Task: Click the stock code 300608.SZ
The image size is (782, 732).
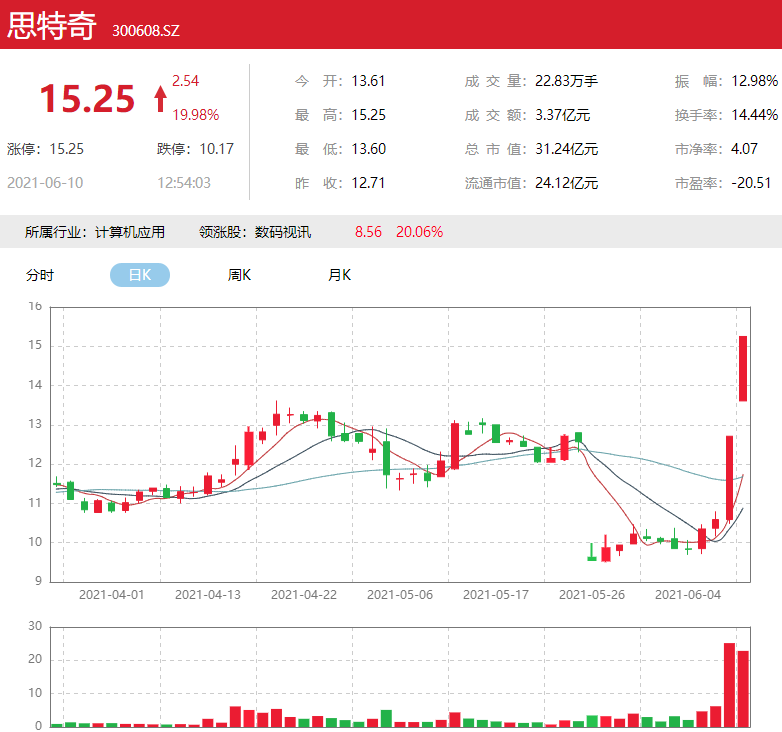Action: [146, 31]
